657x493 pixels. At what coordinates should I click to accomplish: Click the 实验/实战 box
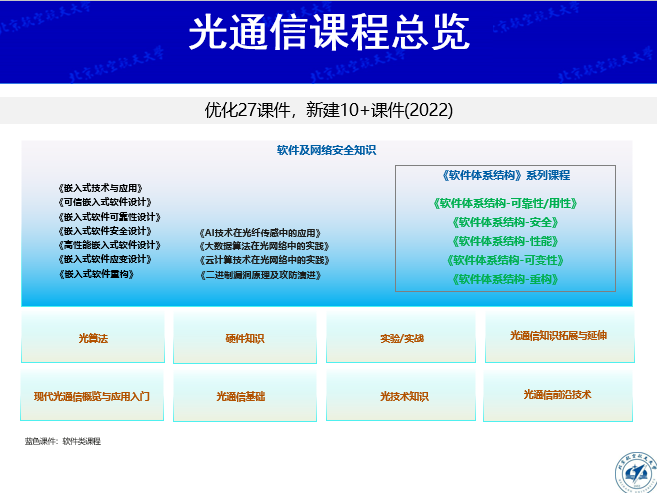tap(401, 338)
